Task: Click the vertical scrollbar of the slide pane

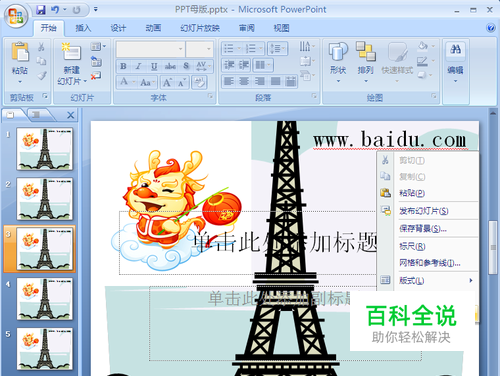Action: pyautogui.click(x=493, y=247)
